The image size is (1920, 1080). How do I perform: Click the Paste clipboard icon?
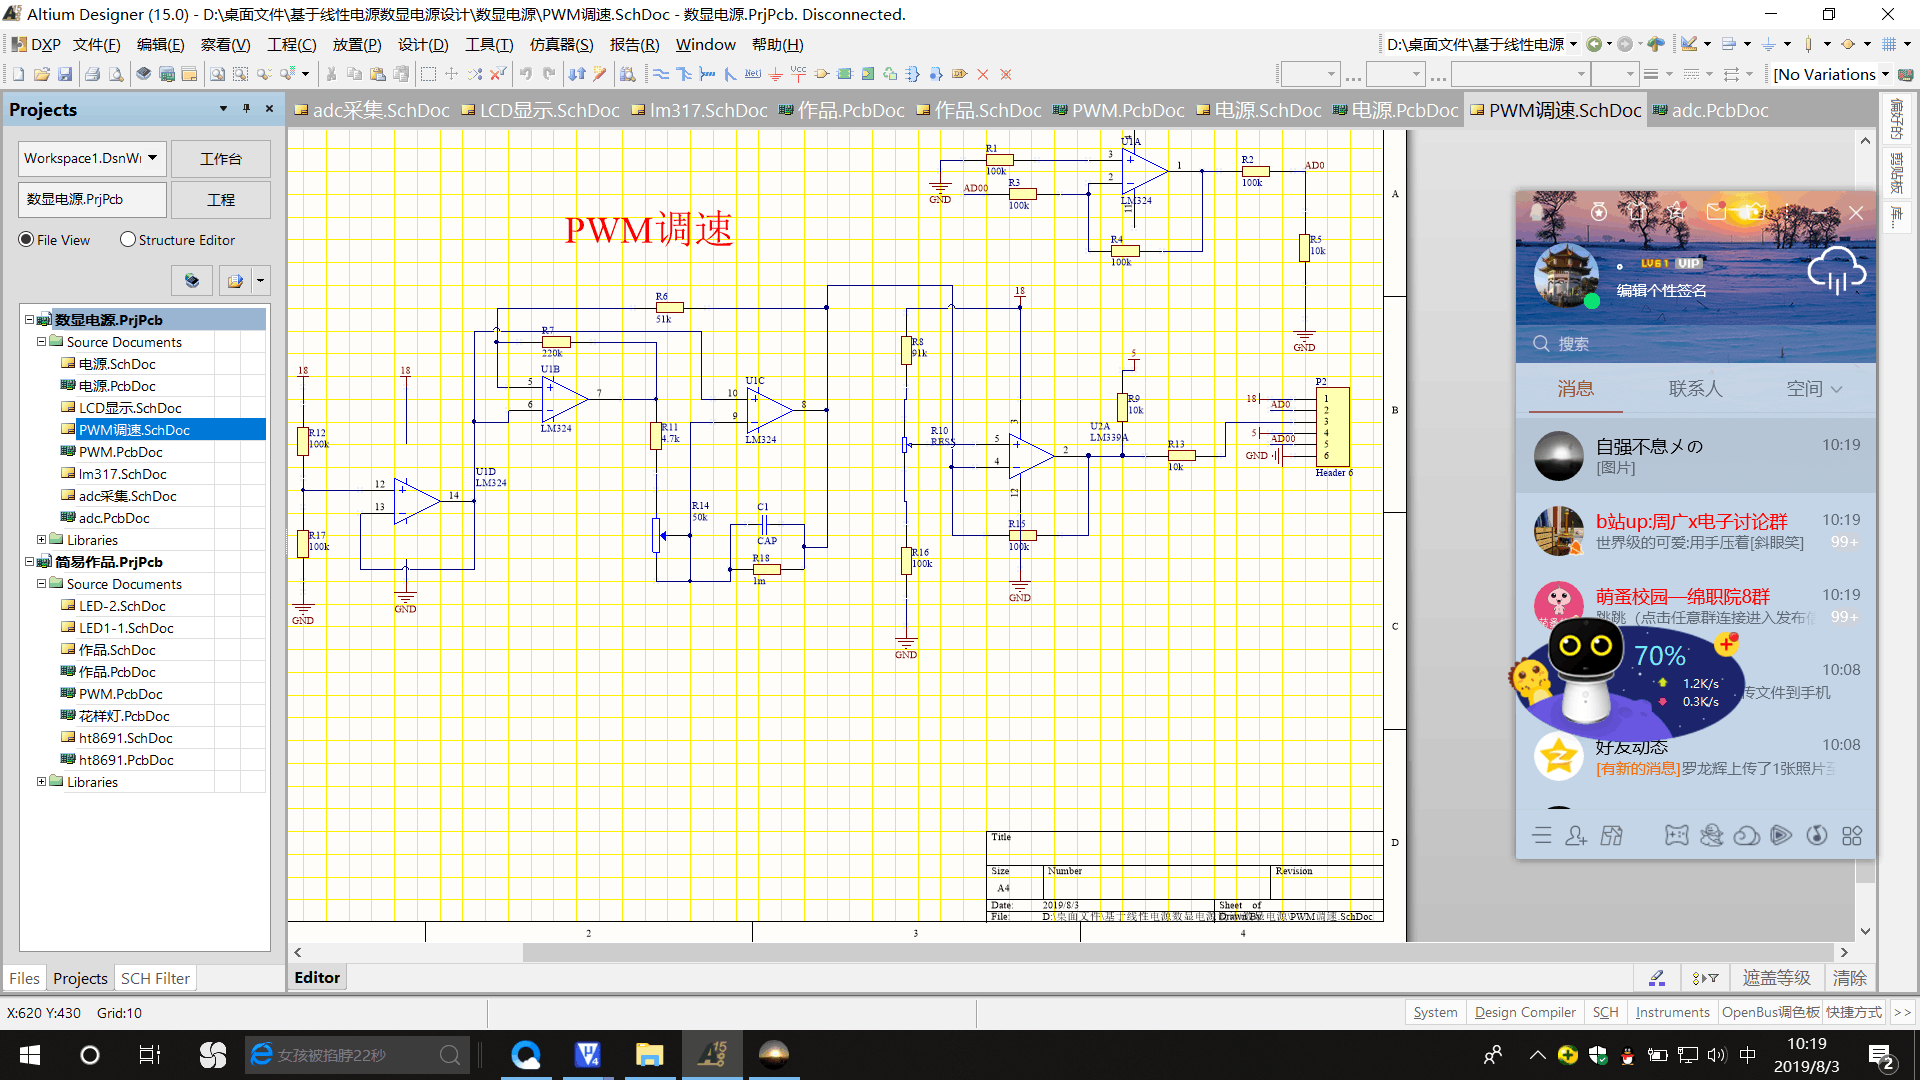378,74
